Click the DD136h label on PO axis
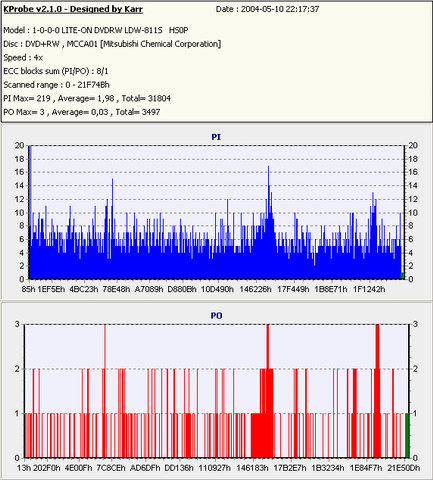 [179, 468]
